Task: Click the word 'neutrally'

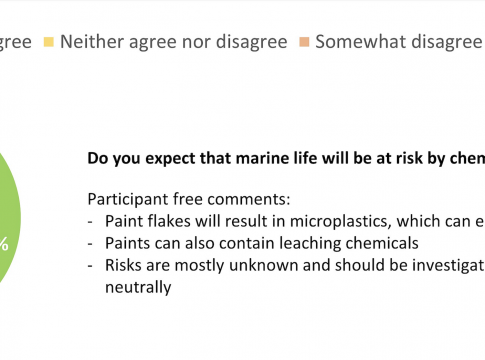Action: pos(138,287)
